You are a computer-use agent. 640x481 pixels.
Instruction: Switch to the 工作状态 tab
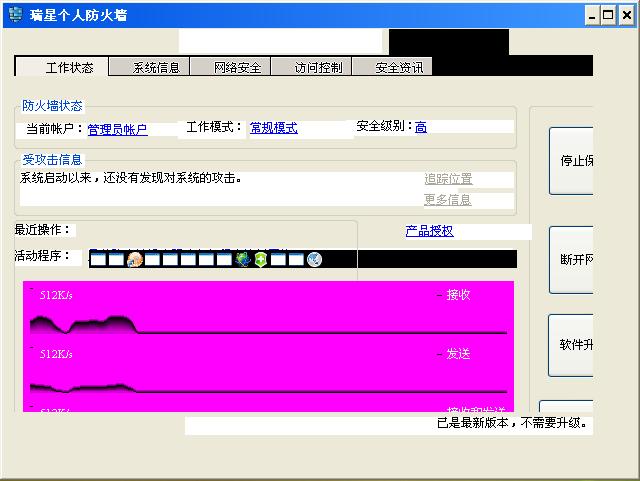click(62, 67)
